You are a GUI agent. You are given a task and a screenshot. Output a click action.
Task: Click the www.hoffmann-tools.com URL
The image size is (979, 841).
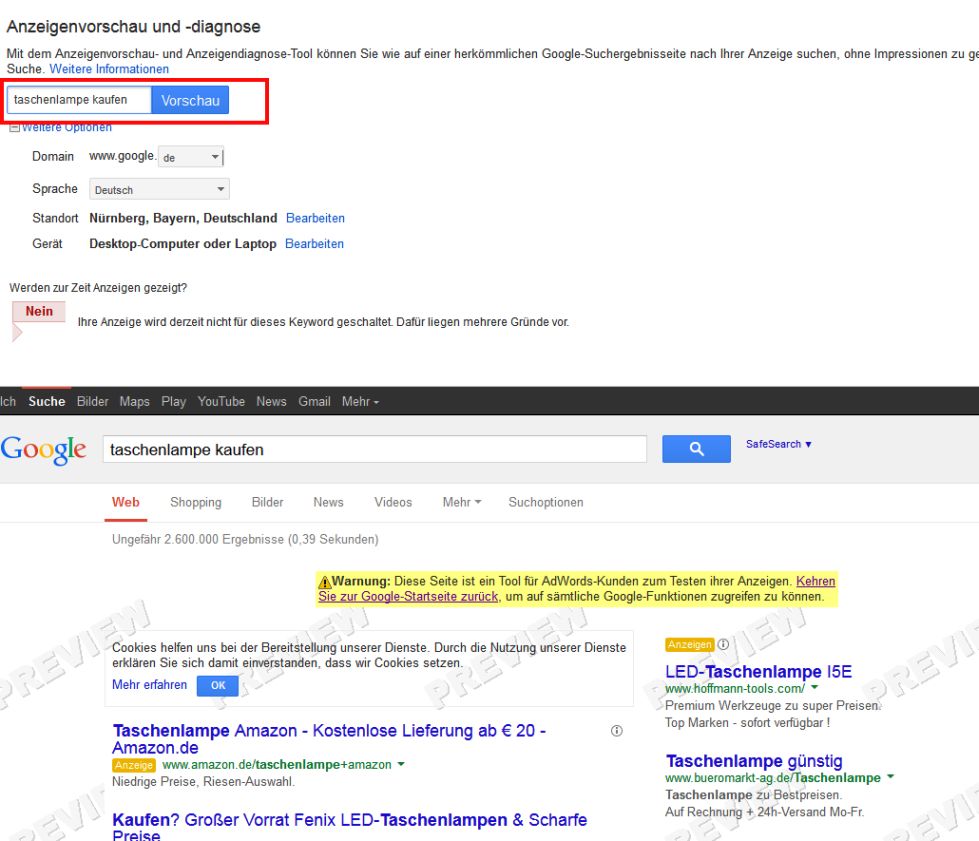tap(735, 688)
